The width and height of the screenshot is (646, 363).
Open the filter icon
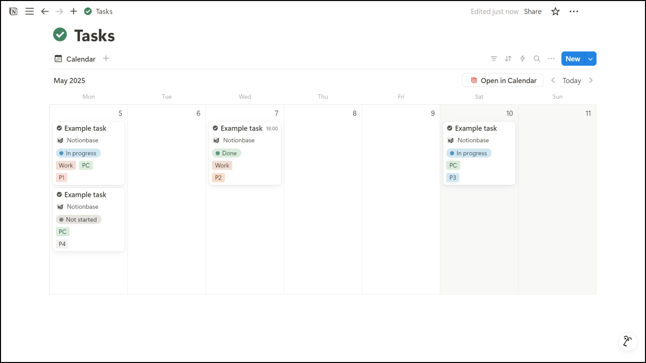click(494, 59)
